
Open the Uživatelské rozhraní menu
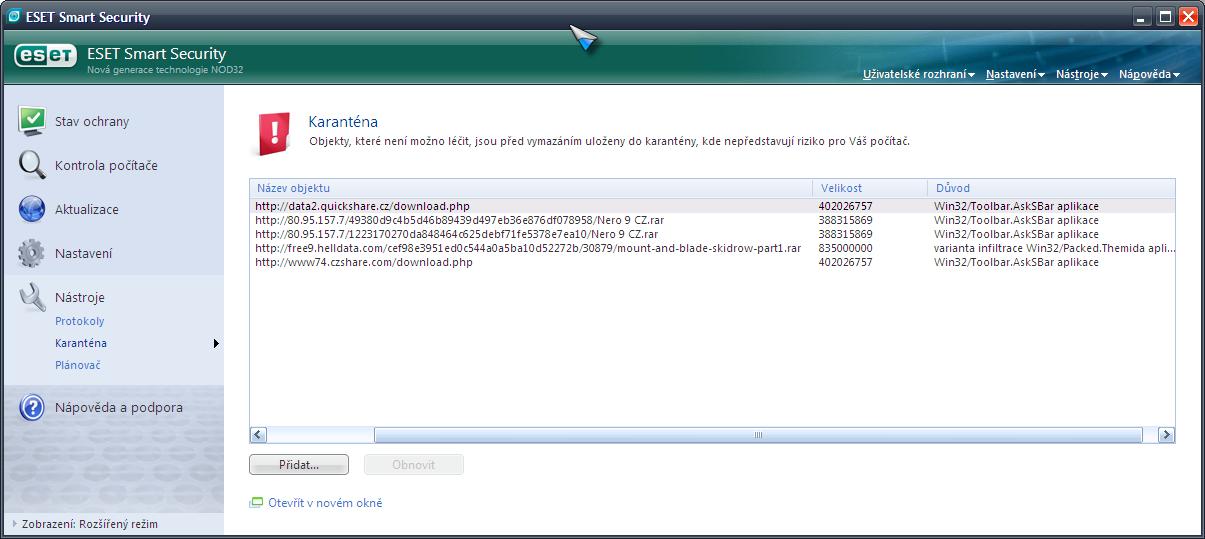pyautogui.click(x=918, y=74)
